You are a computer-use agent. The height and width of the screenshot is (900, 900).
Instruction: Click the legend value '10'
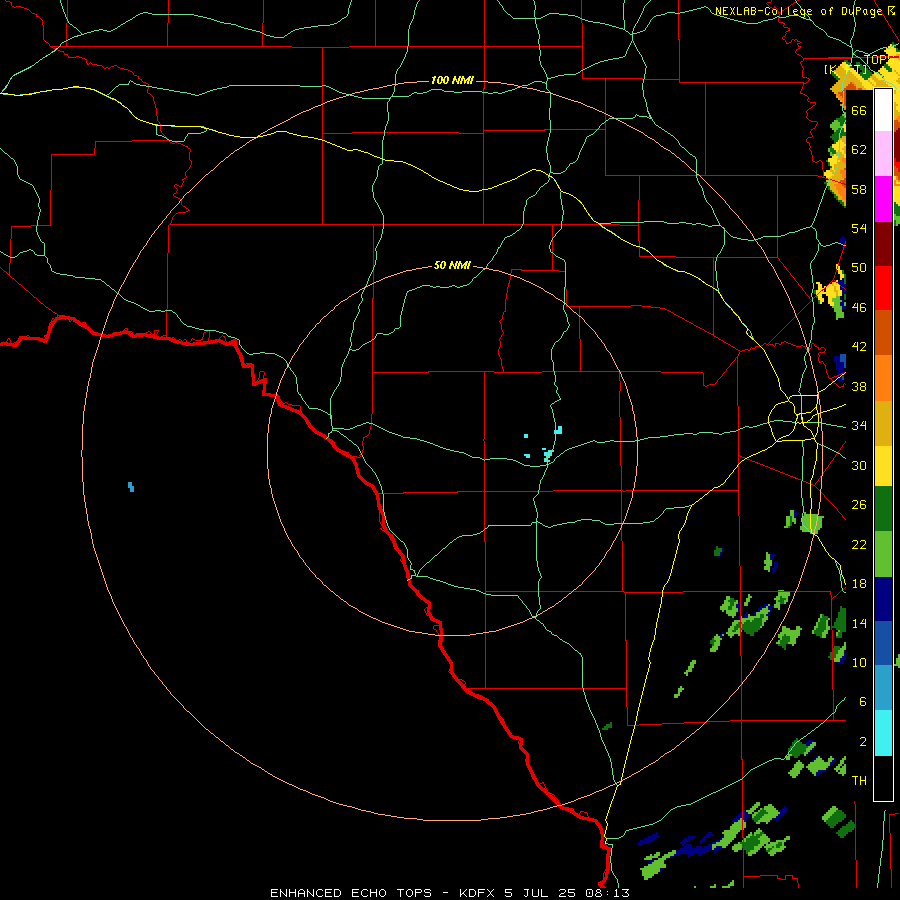tap(859, 662)
